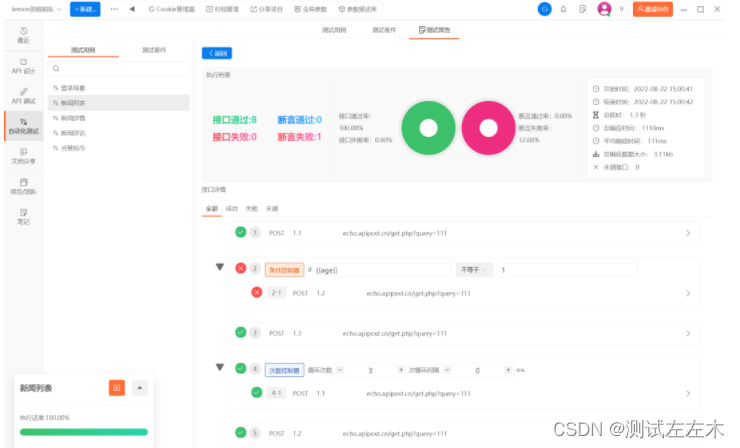Open the 项目/团队 sidebar section
The width and height of the screenshot is (740, 448).
coord(23,186)
